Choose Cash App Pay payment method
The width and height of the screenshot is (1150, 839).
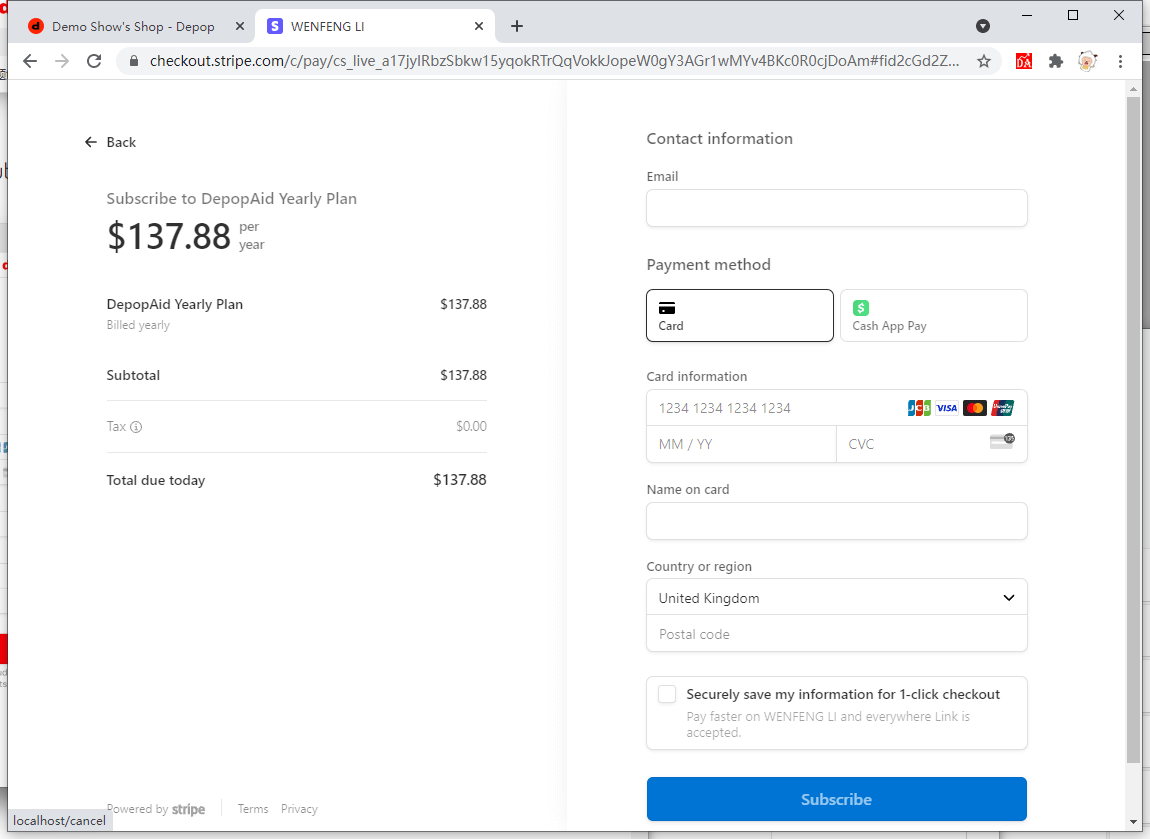[933, 315]
